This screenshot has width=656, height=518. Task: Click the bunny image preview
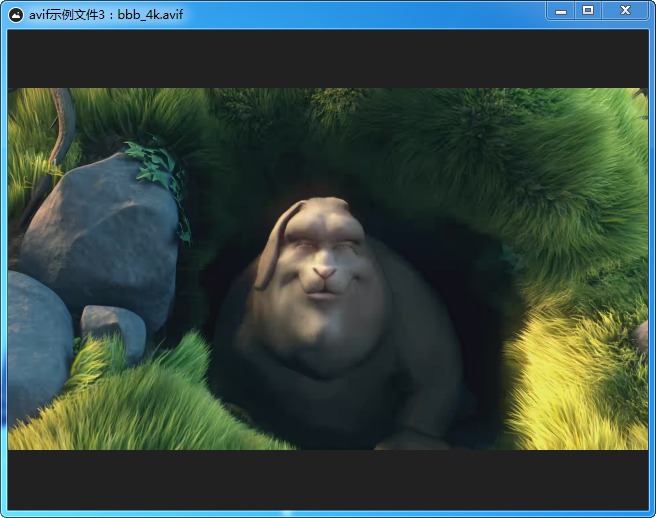coord(328,269)
